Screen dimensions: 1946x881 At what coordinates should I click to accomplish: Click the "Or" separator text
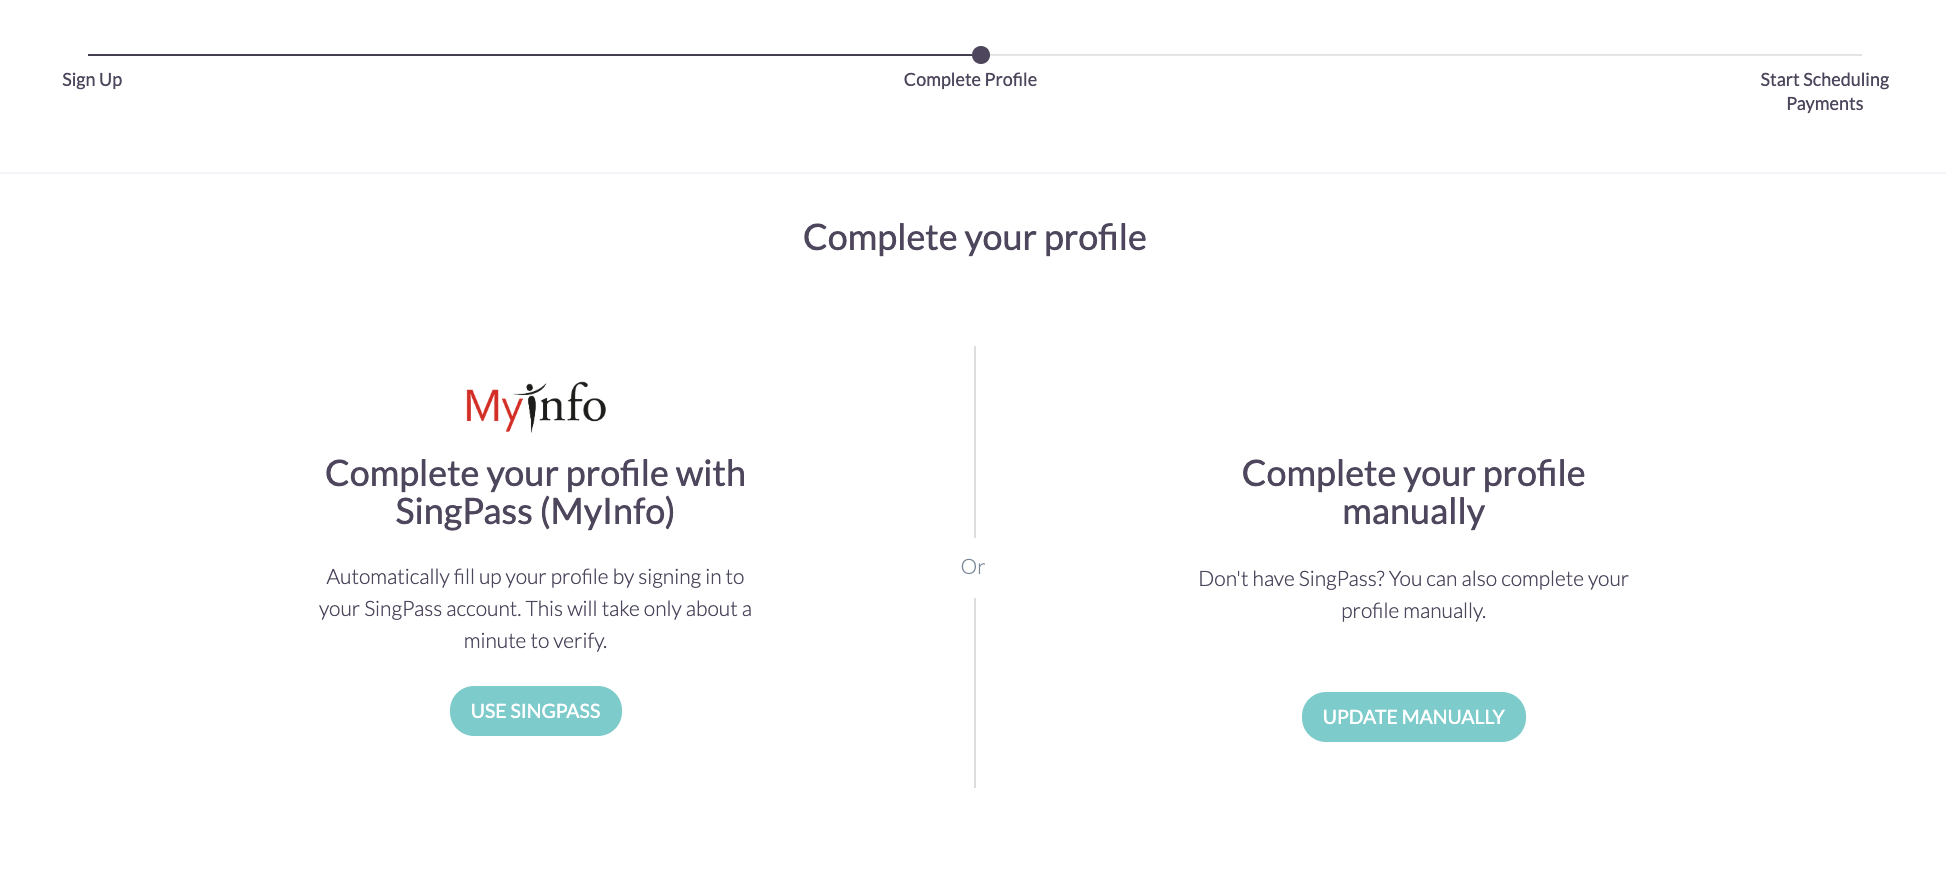(x=973, y=567)
